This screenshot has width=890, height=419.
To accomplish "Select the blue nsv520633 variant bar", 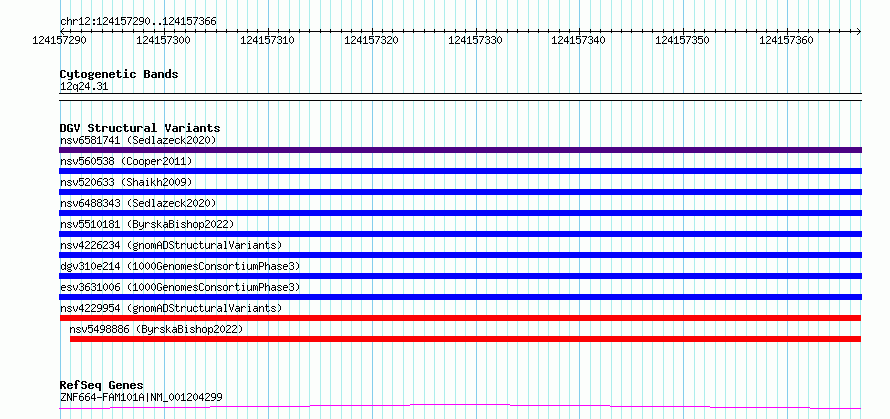I will [460, 192].
